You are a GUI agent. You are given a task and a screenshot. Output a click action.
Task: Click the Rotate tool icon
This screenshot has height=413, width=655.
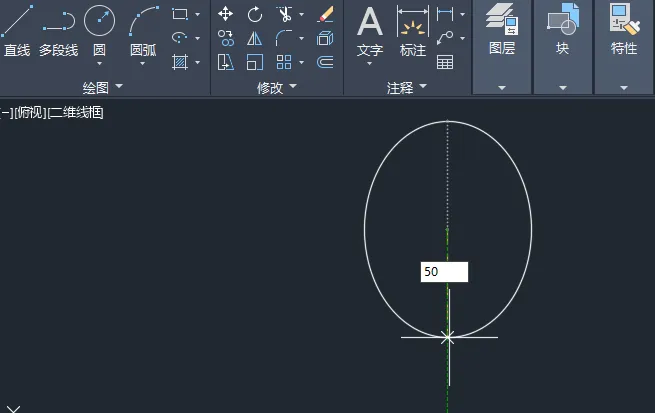click(254, 14)
